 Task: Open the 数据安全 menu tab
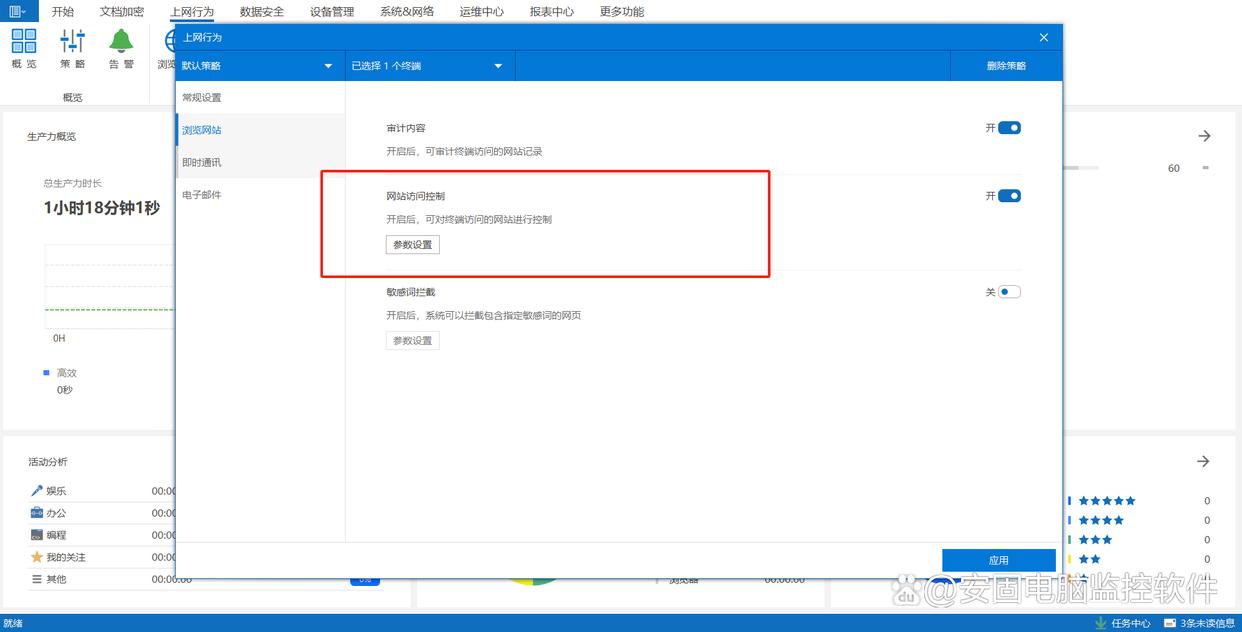[262, 12]
